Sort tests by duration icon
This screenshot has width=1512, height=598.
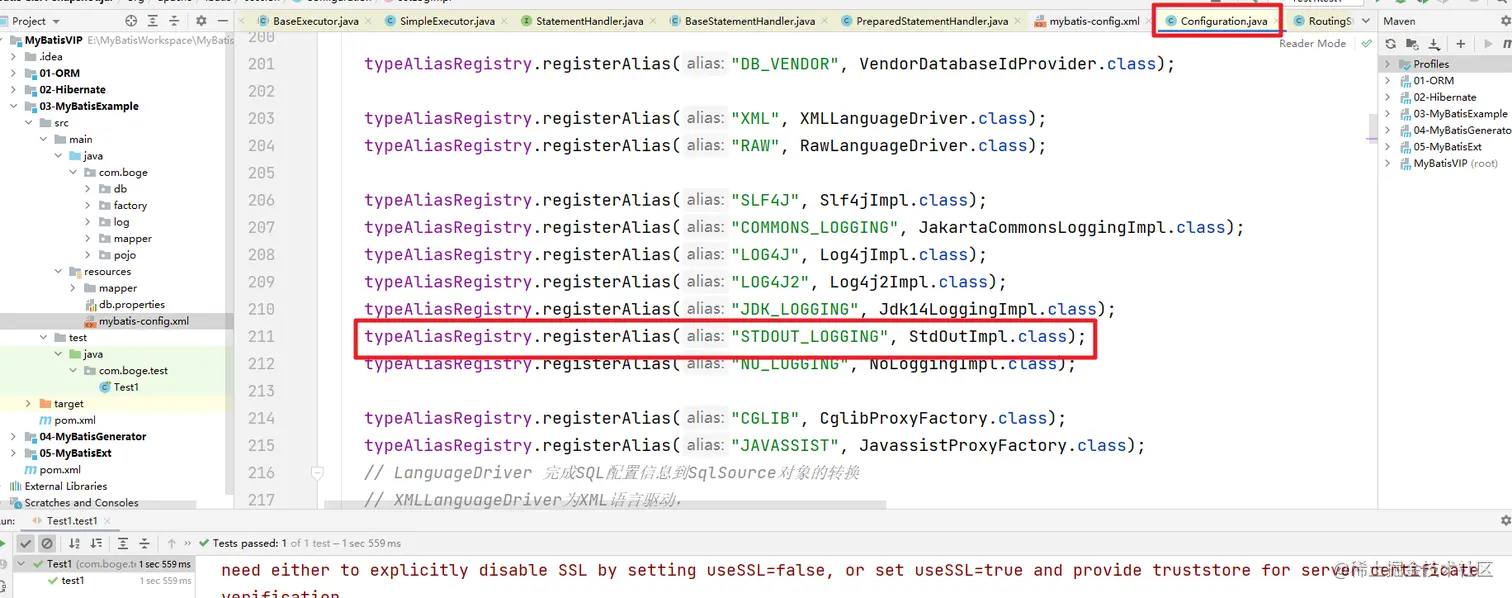(x=96, y=543)
